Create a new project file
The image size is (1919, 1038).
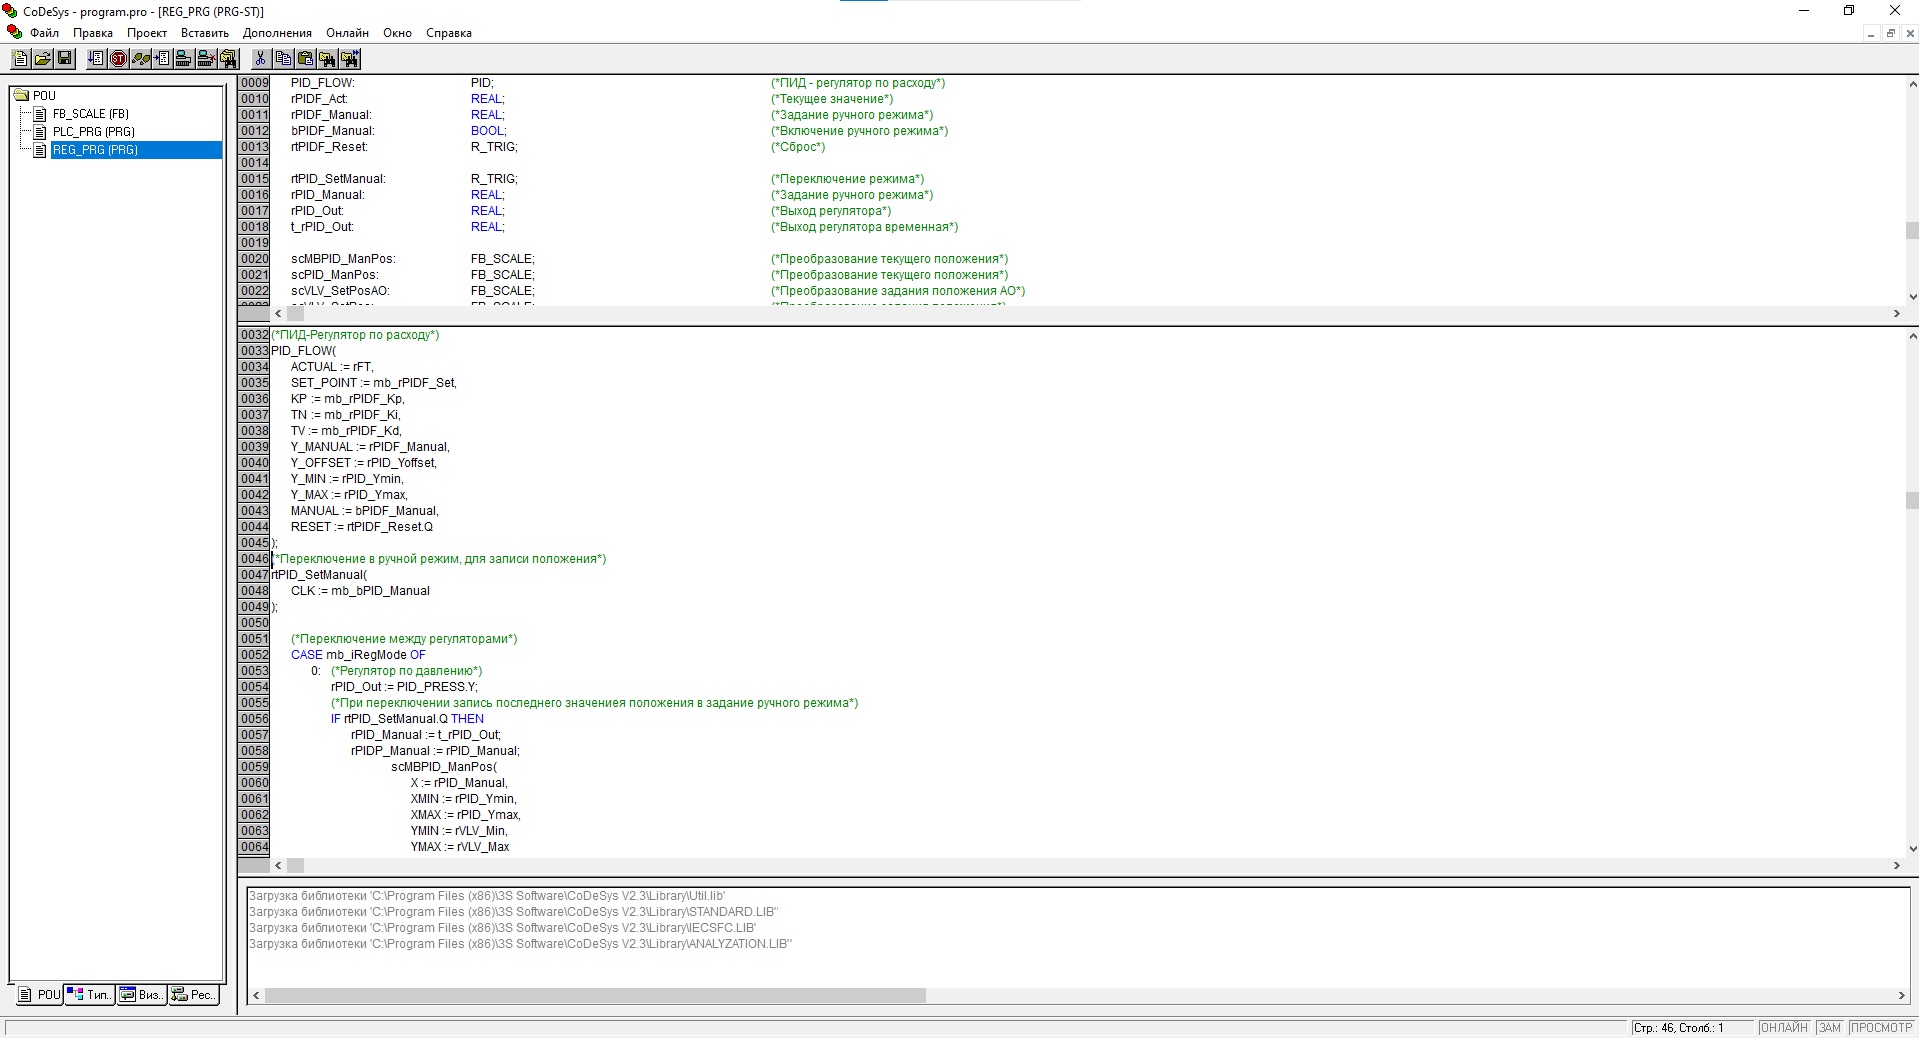pos(21,58)
